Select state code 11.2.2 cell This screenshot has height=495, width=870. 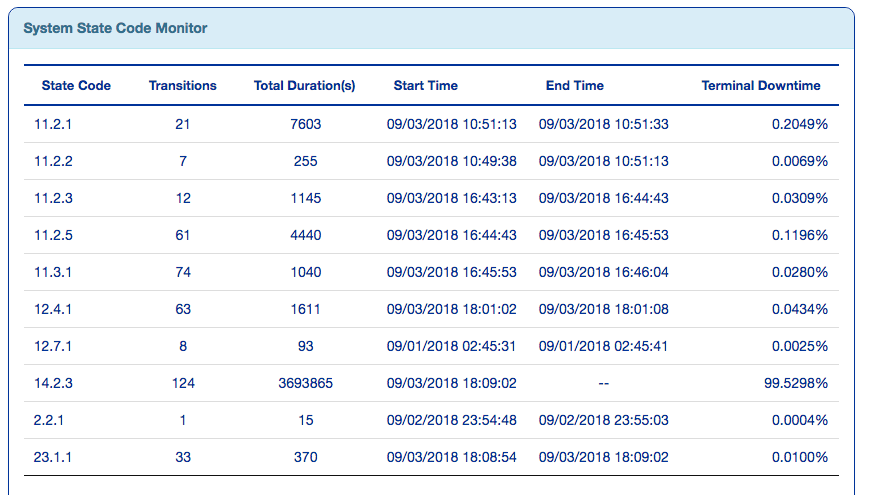[x=54, y=161]
